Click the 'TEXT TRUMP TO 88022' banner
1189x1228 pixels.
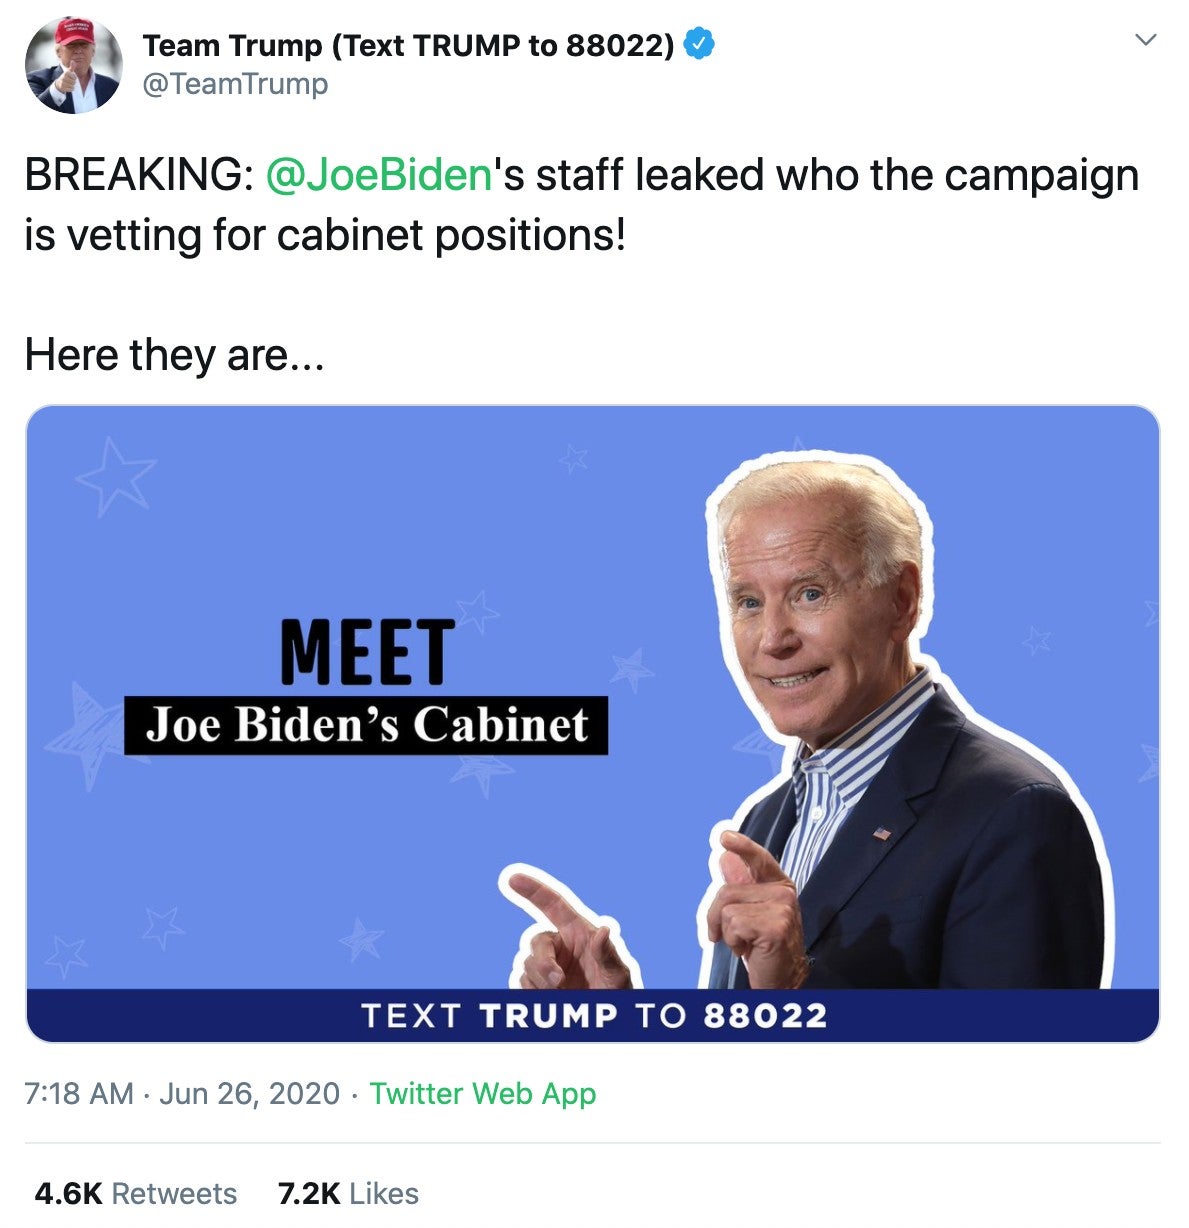pyautogui.click(x=593, y=1016)
